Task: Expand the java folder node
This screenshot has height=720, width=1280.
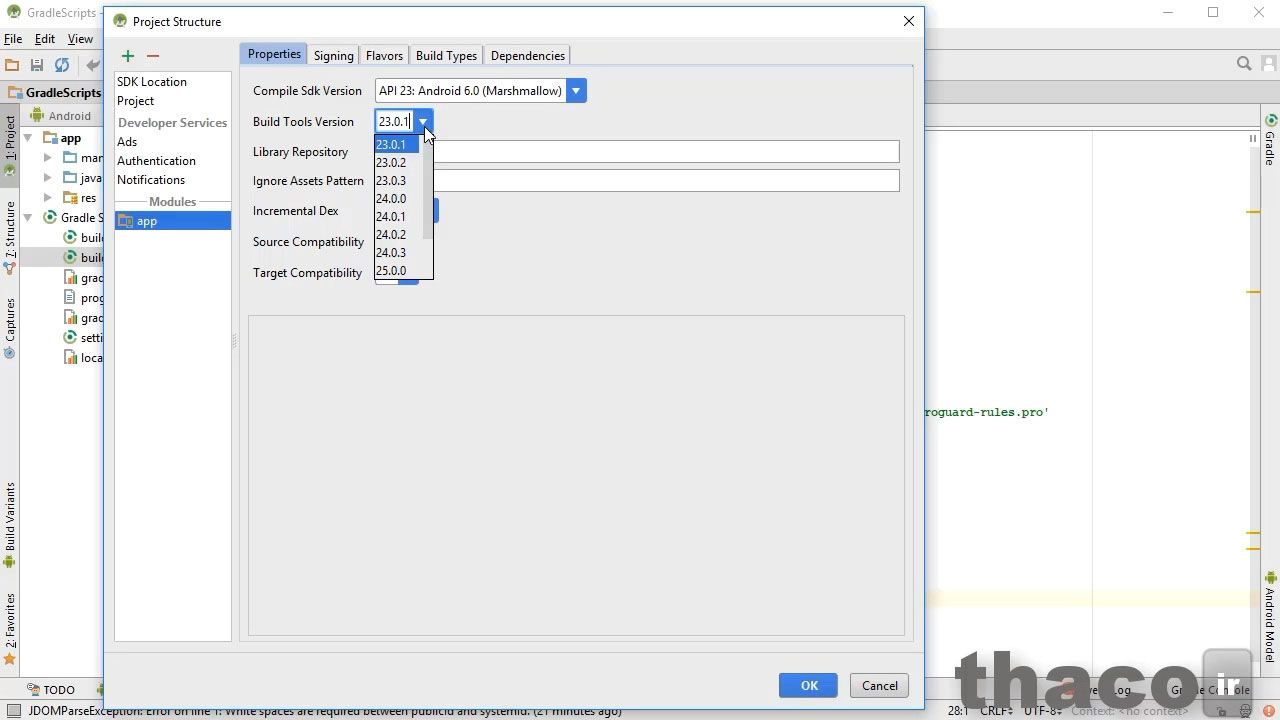Action: pyautogui.click(x=48, y=178)
